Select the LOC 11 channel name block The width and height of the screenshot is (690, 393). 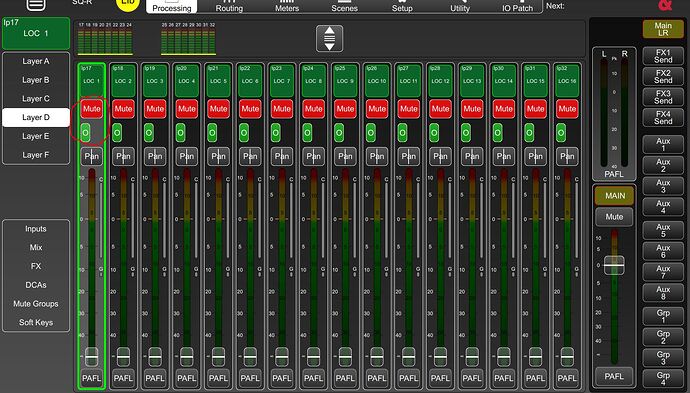tap(408, 81)
